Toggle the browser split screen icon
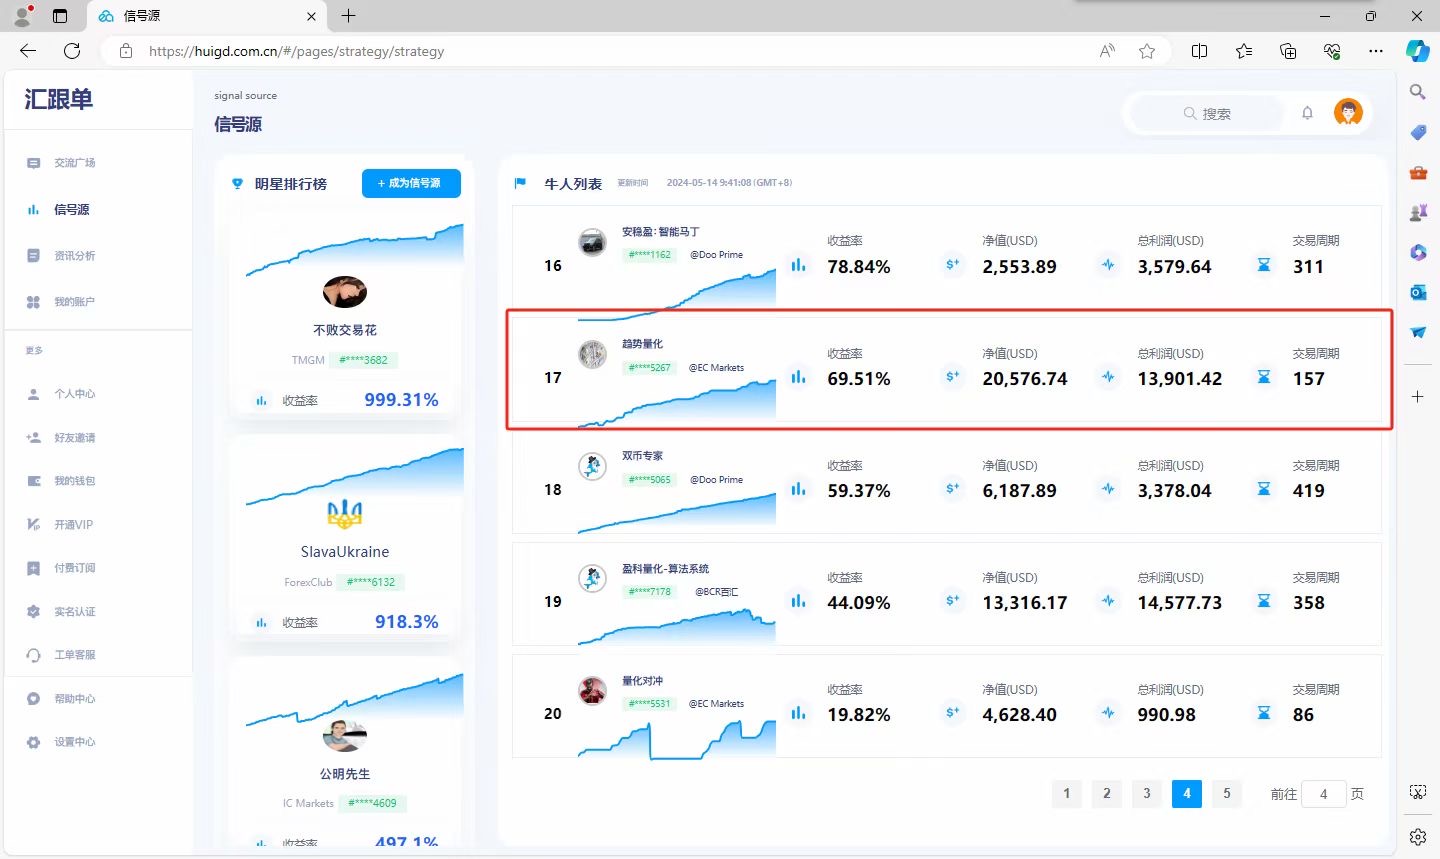This screenshot has height=859, width=1440. (x=1200, y=51)
